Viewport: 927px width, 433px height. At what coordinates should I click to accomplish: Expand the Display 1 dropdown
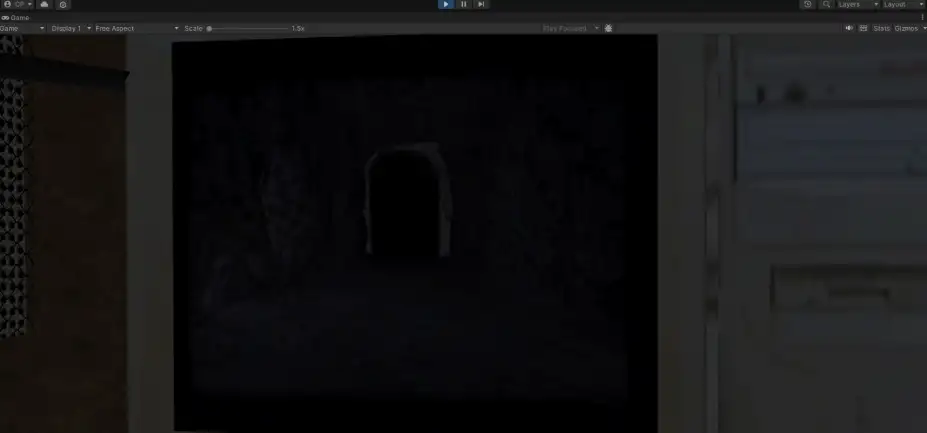point(70,28)
